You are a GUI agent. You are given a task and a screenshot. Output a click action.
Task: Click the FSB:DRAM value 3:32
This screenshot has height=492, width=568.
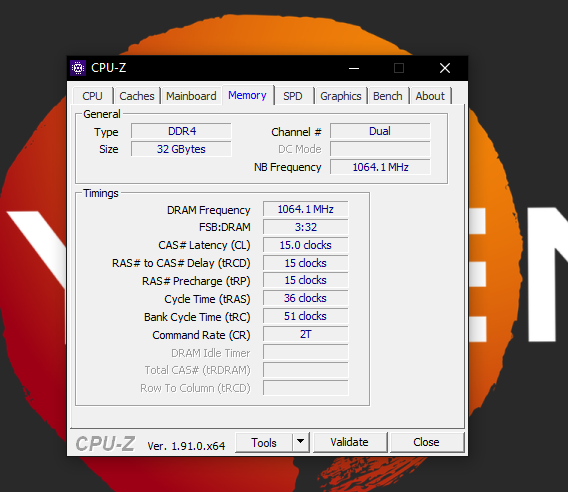click(305, 227)
